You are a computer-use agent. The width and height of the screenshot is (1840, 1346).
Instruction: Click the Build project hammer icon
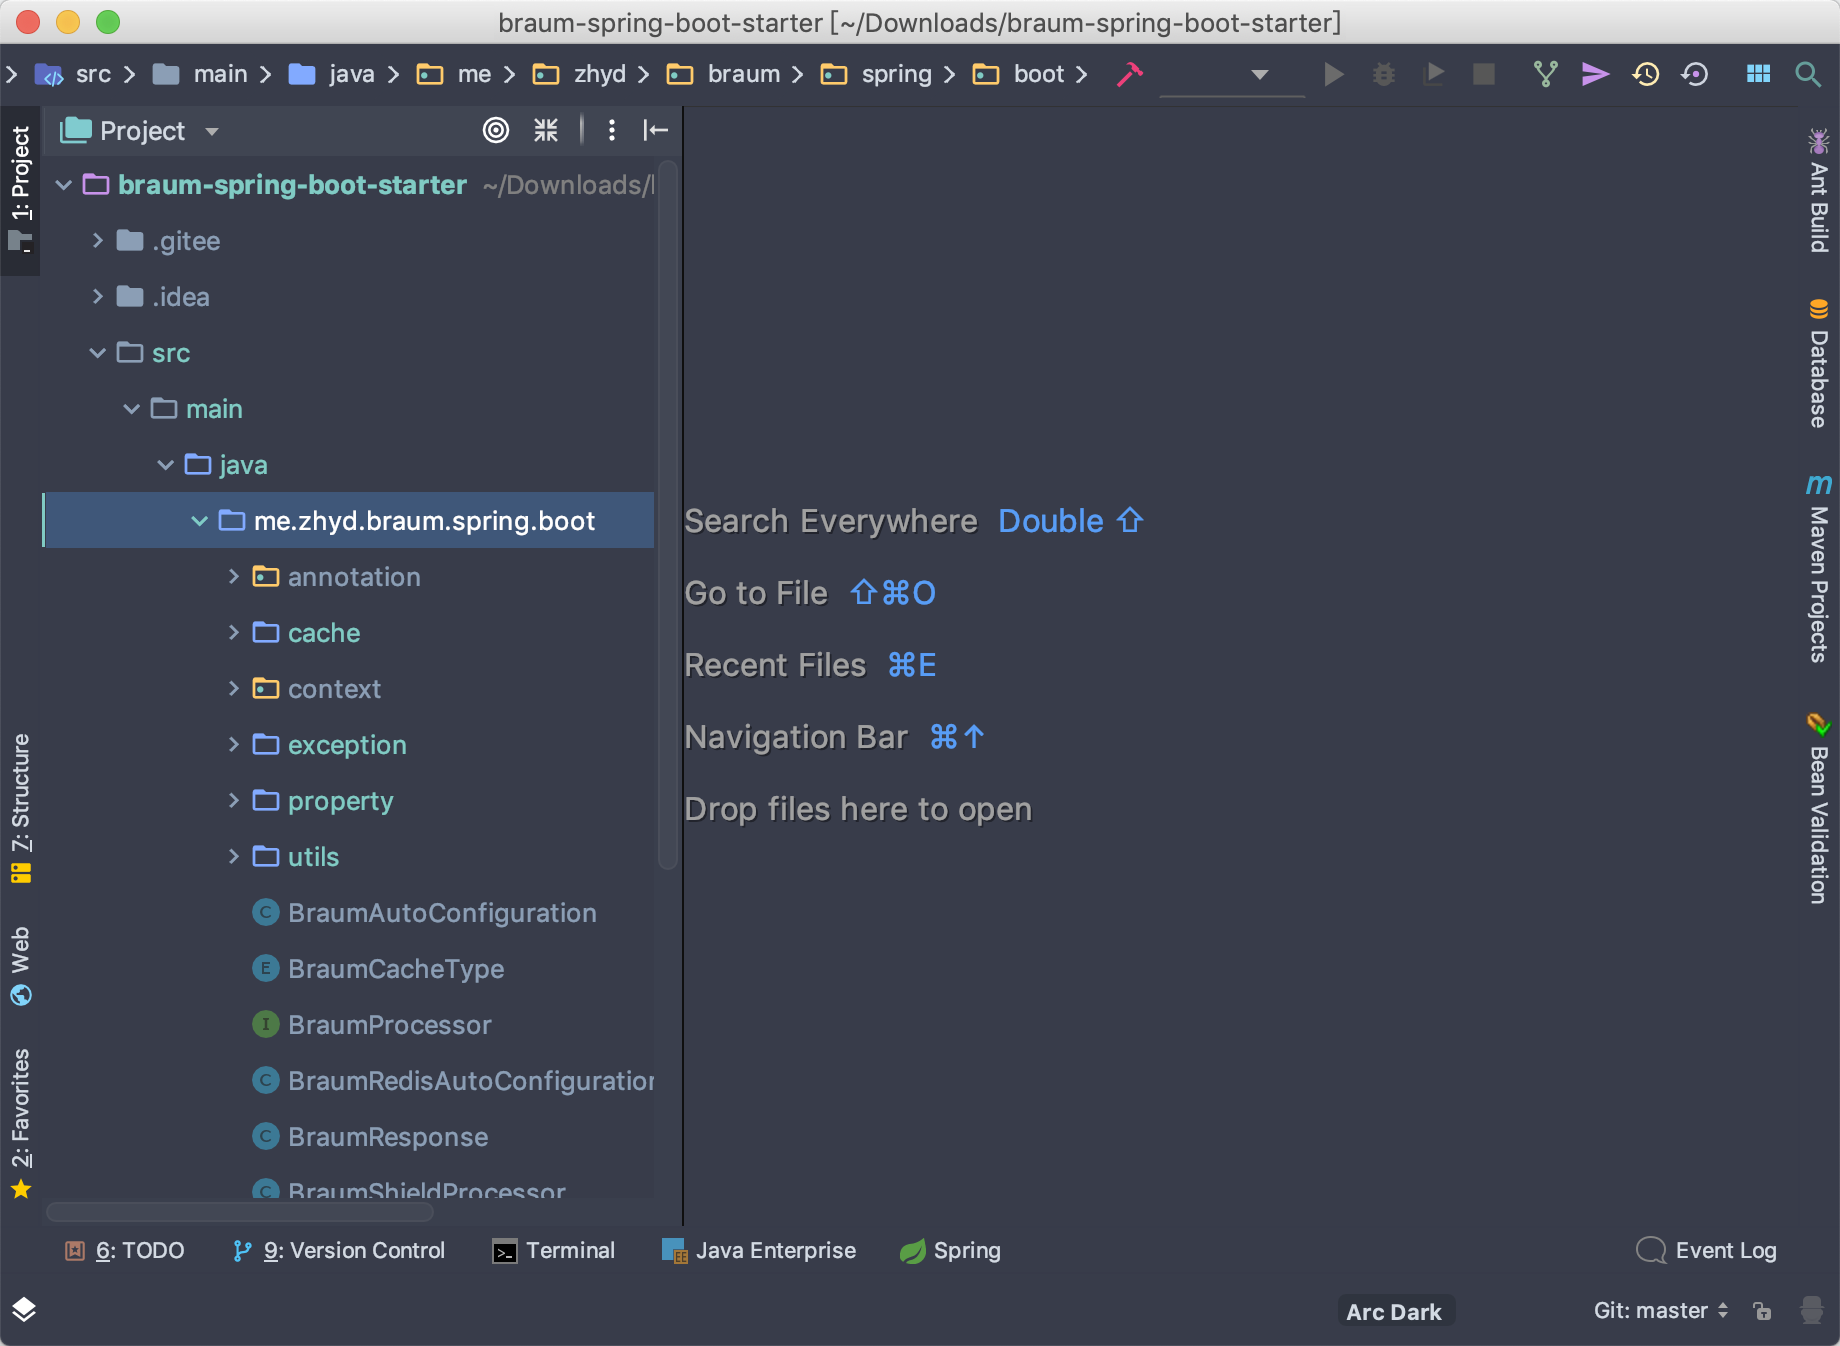coord(1130,74)
